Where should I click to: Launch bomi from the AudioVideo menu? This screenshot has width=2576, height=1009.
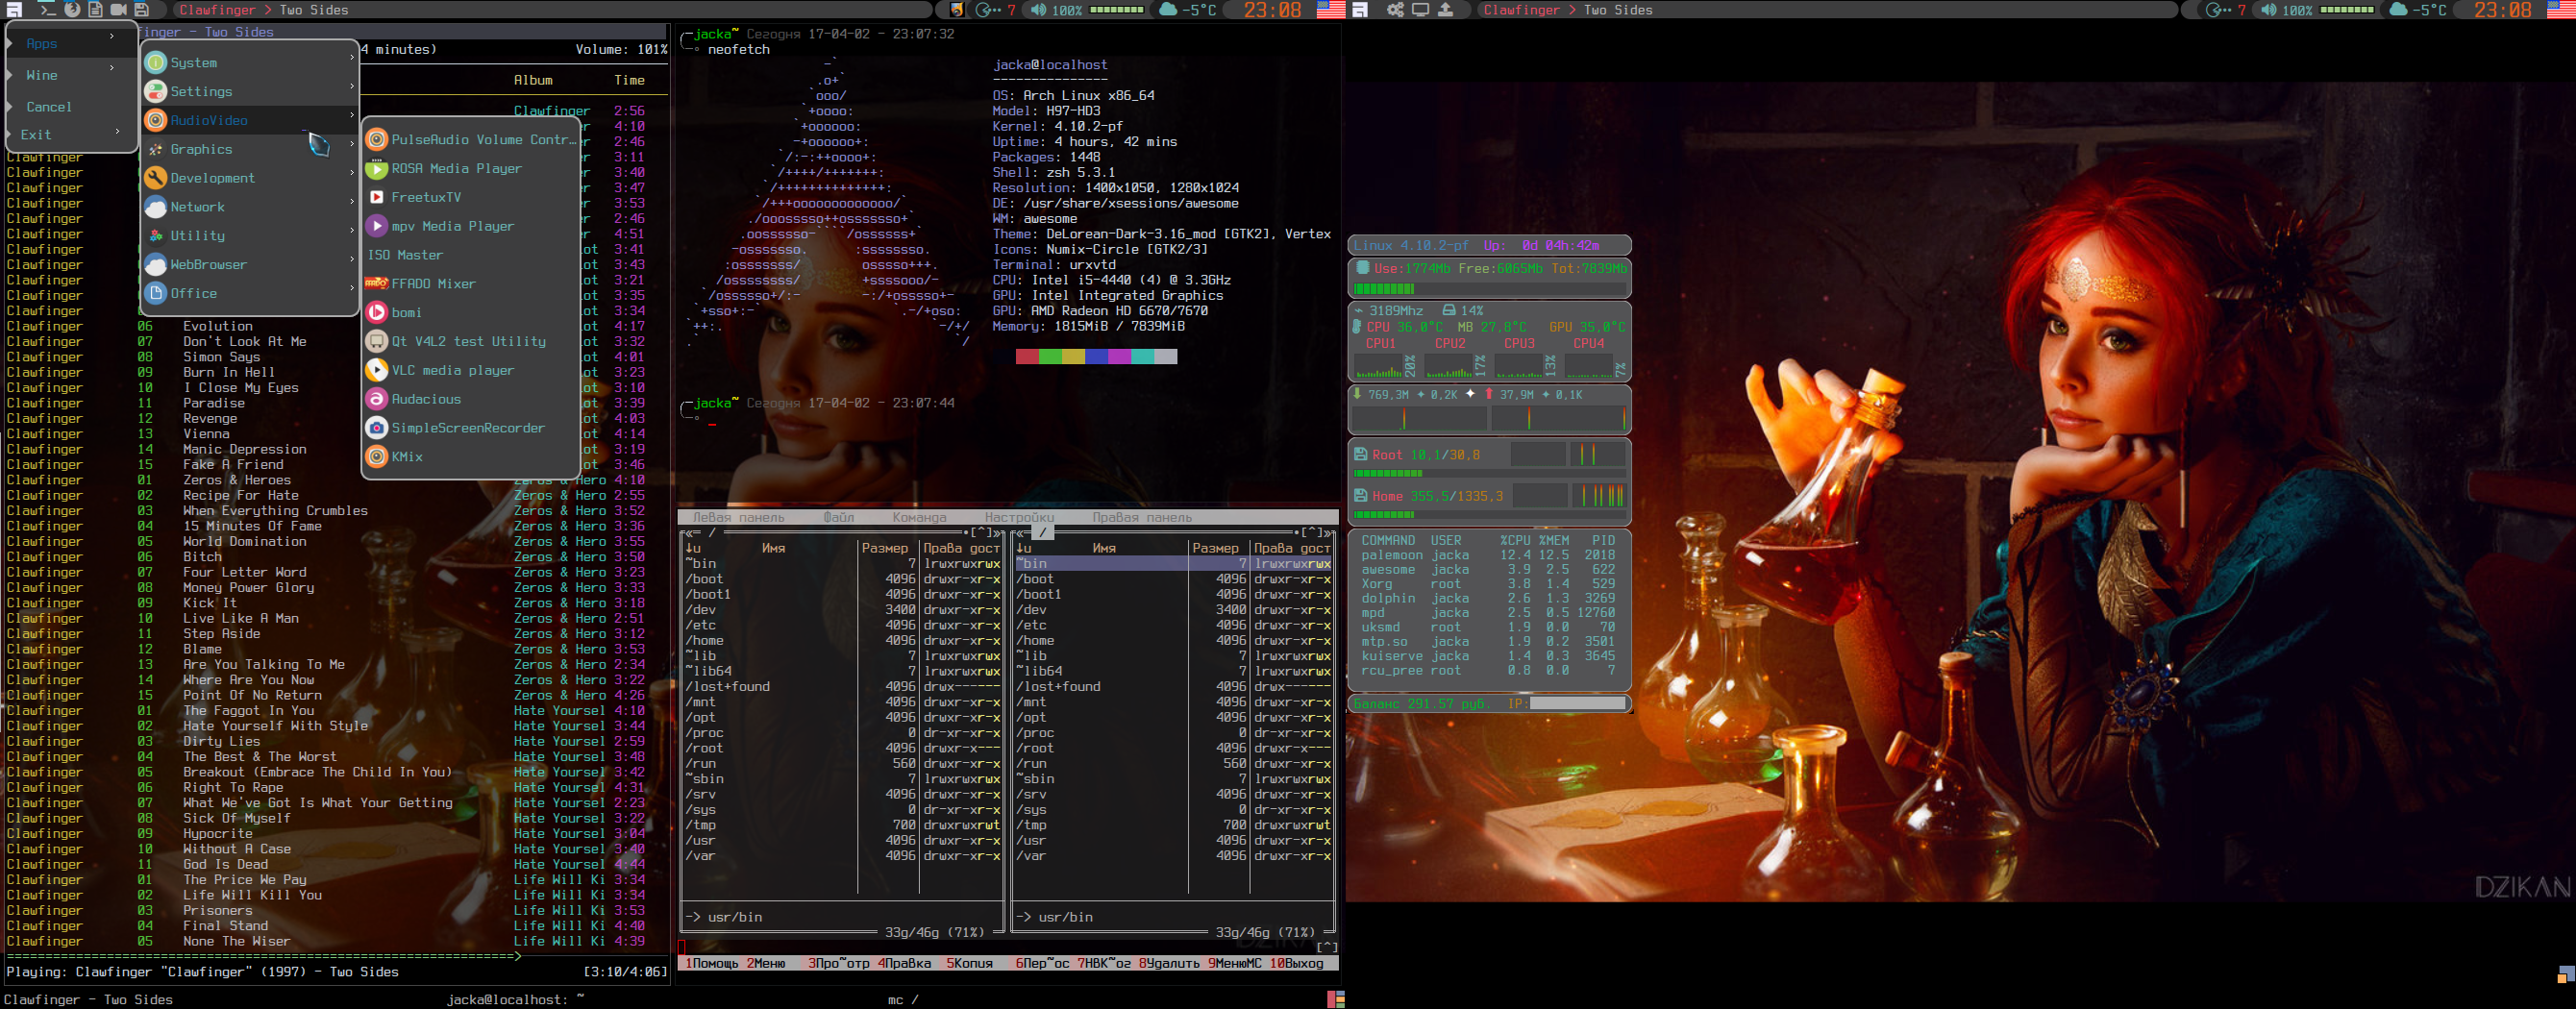[472, 313]
